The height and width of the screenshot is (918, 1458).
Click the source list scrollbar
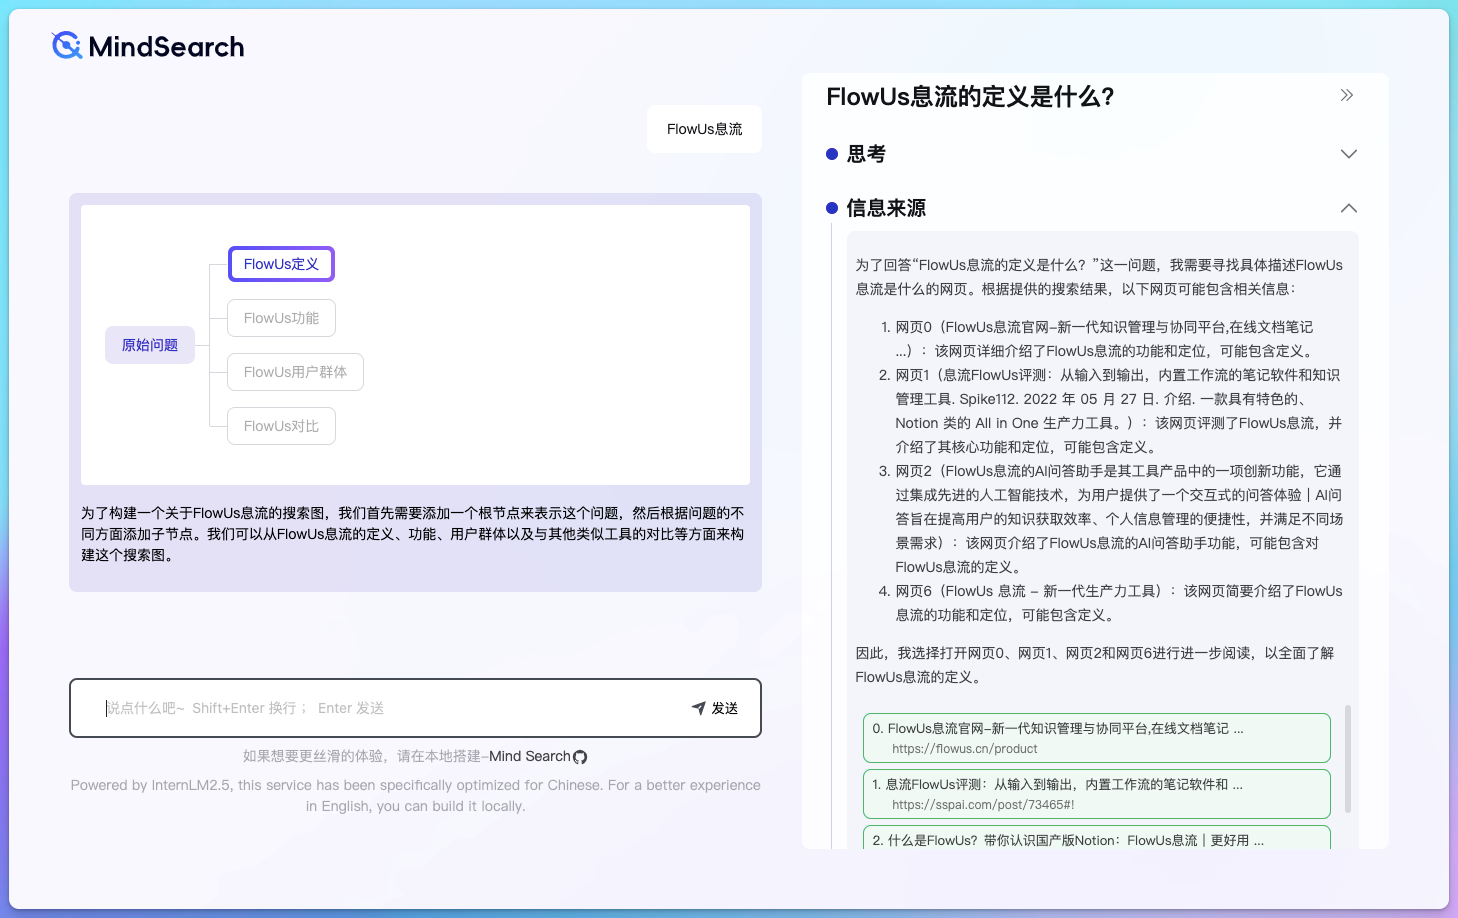[x=1348, y=760]
